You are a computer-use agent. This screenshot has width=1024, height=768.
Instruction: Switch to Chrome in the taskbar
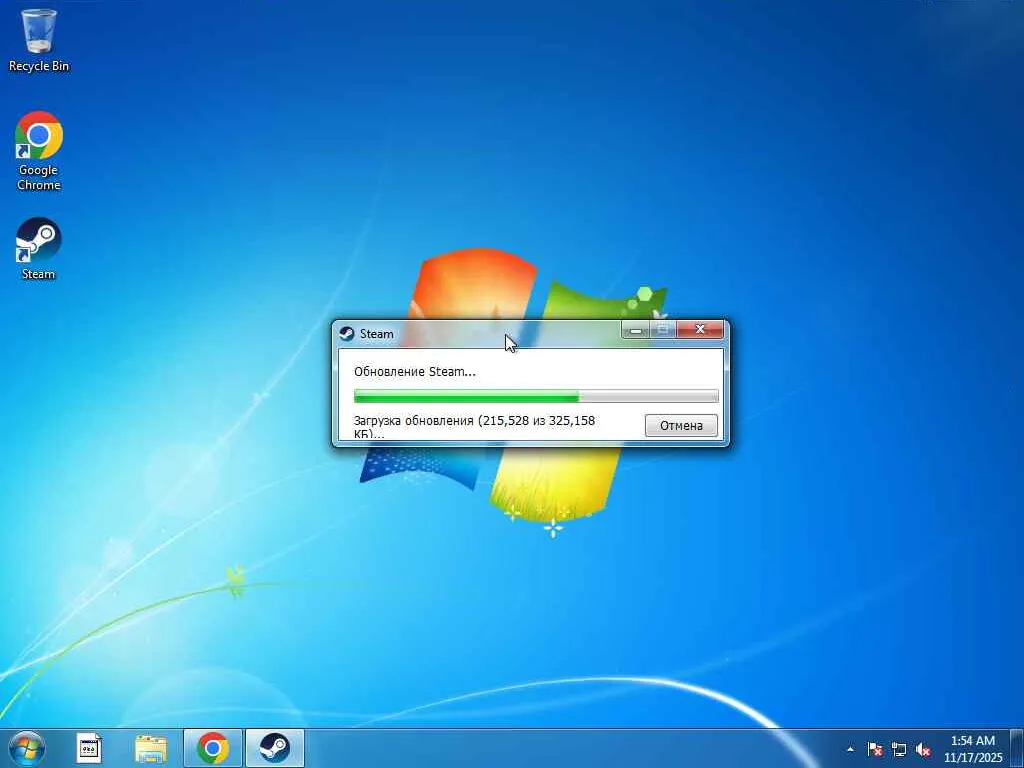(x=213, y=748)
